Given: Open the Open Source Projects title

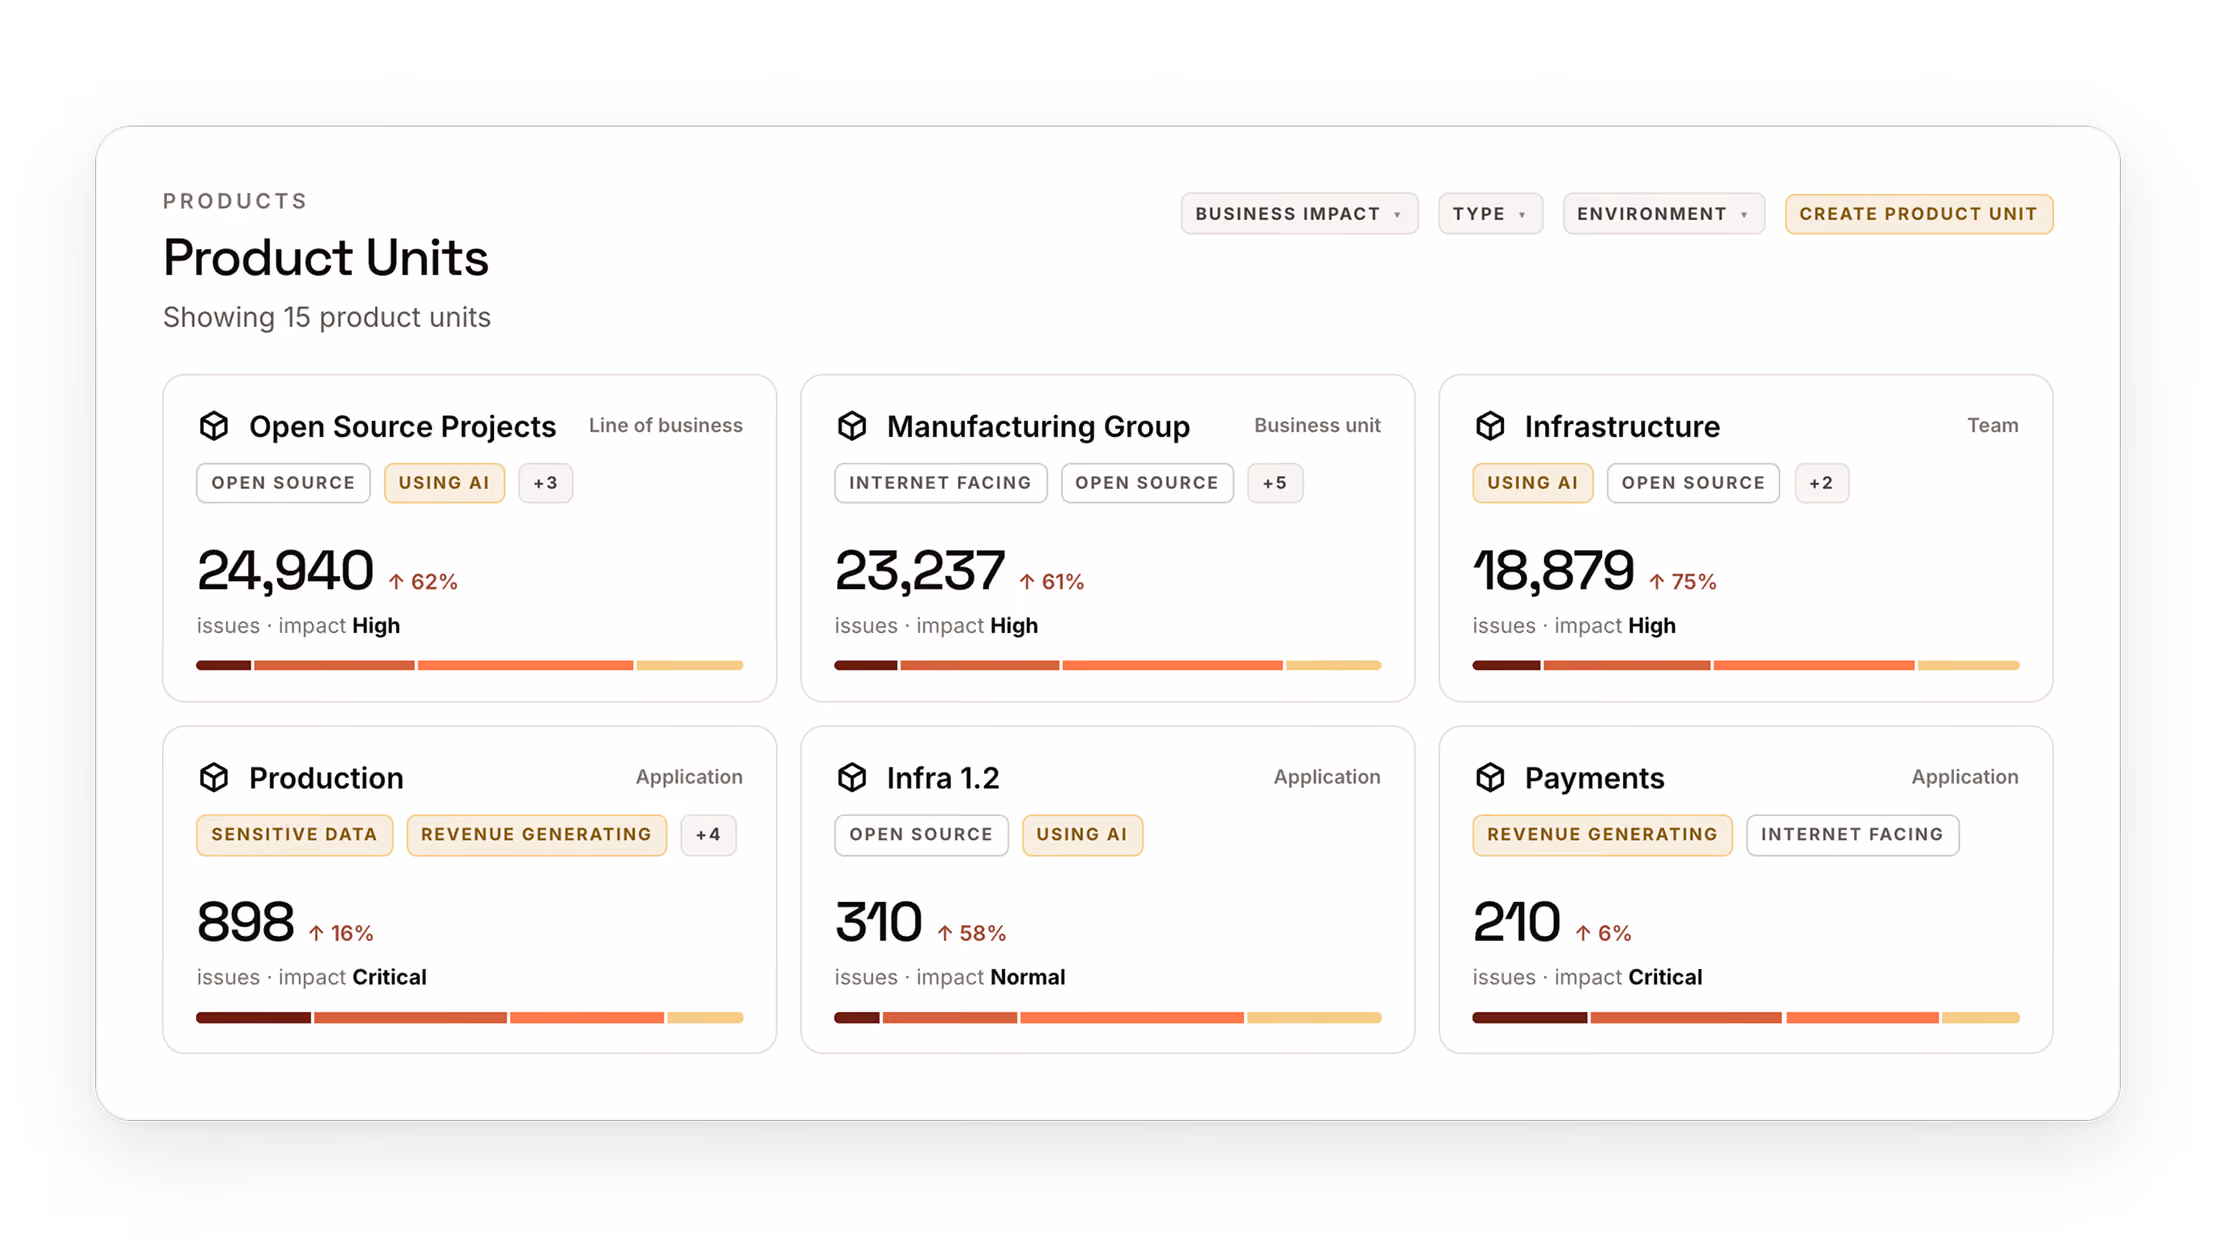Looking at the screenshot, I should (402, 426).
